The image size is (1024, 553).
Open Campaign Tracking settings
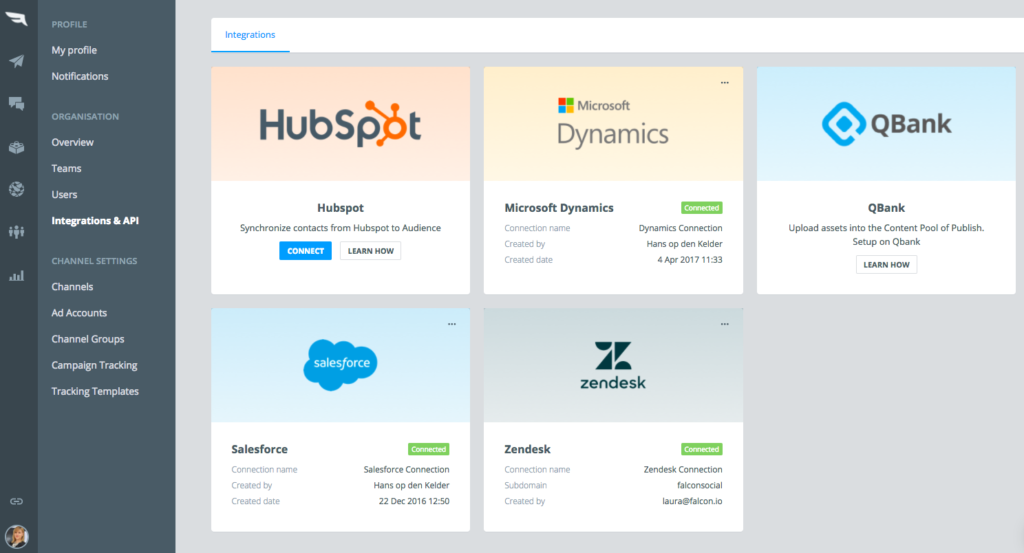pos(95,365)
